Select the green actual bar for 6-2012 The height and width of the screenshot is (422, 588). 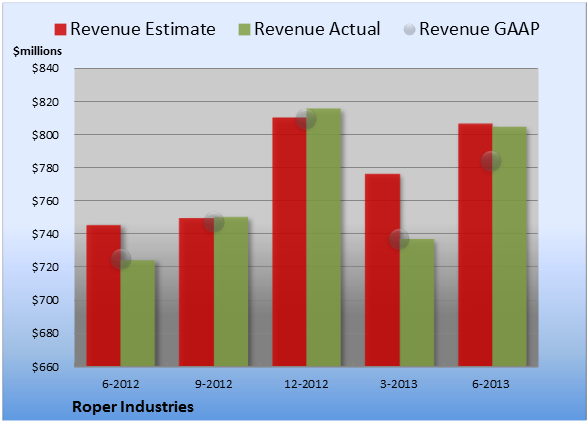pos(138,313)
